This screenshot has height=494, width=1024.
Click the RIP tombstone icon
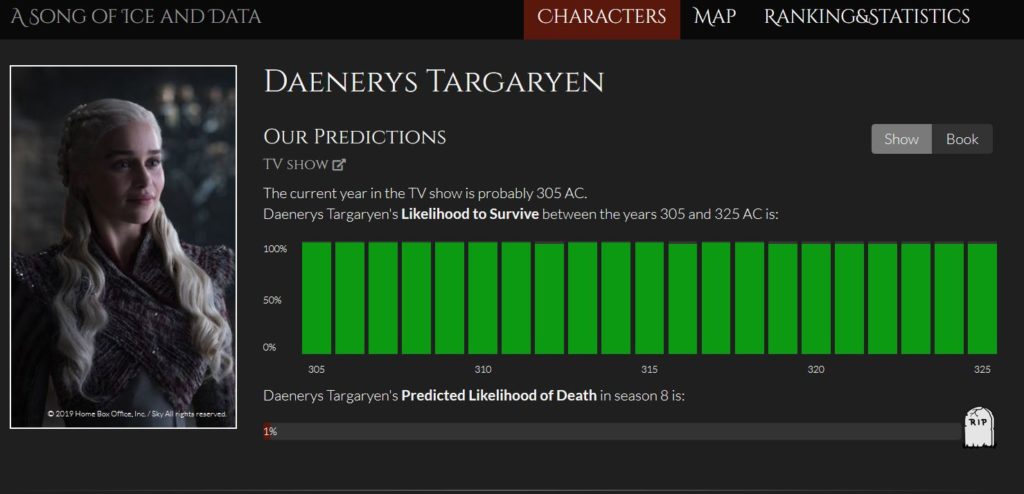click(979, 427)
